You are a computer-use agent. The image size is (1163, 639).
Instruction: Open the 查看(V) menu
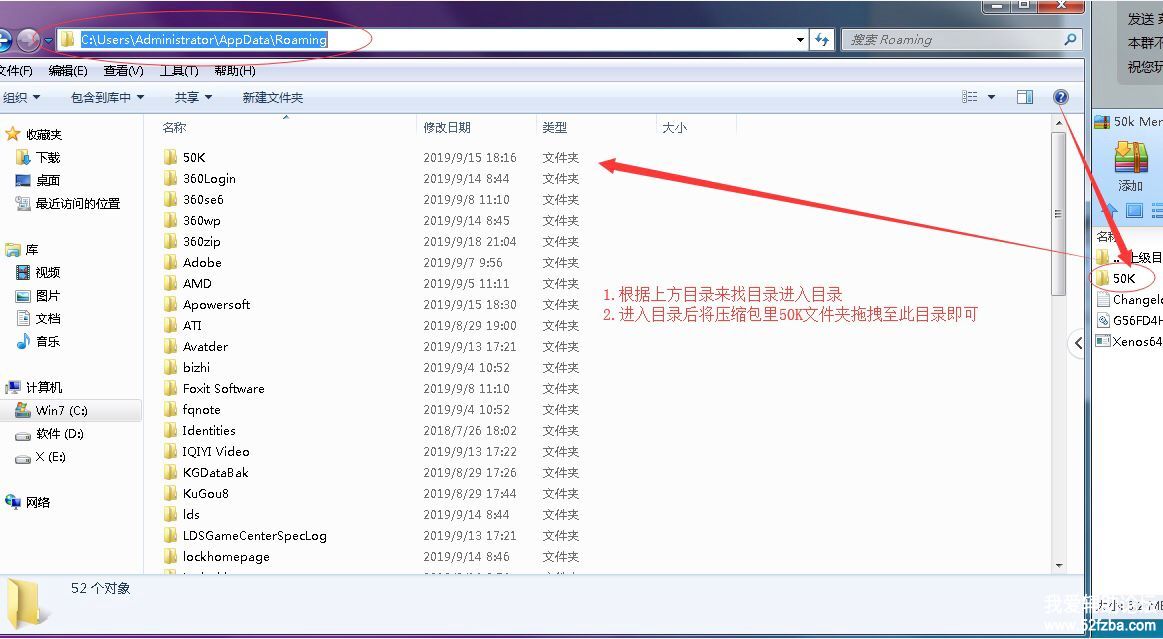point(123,71)
